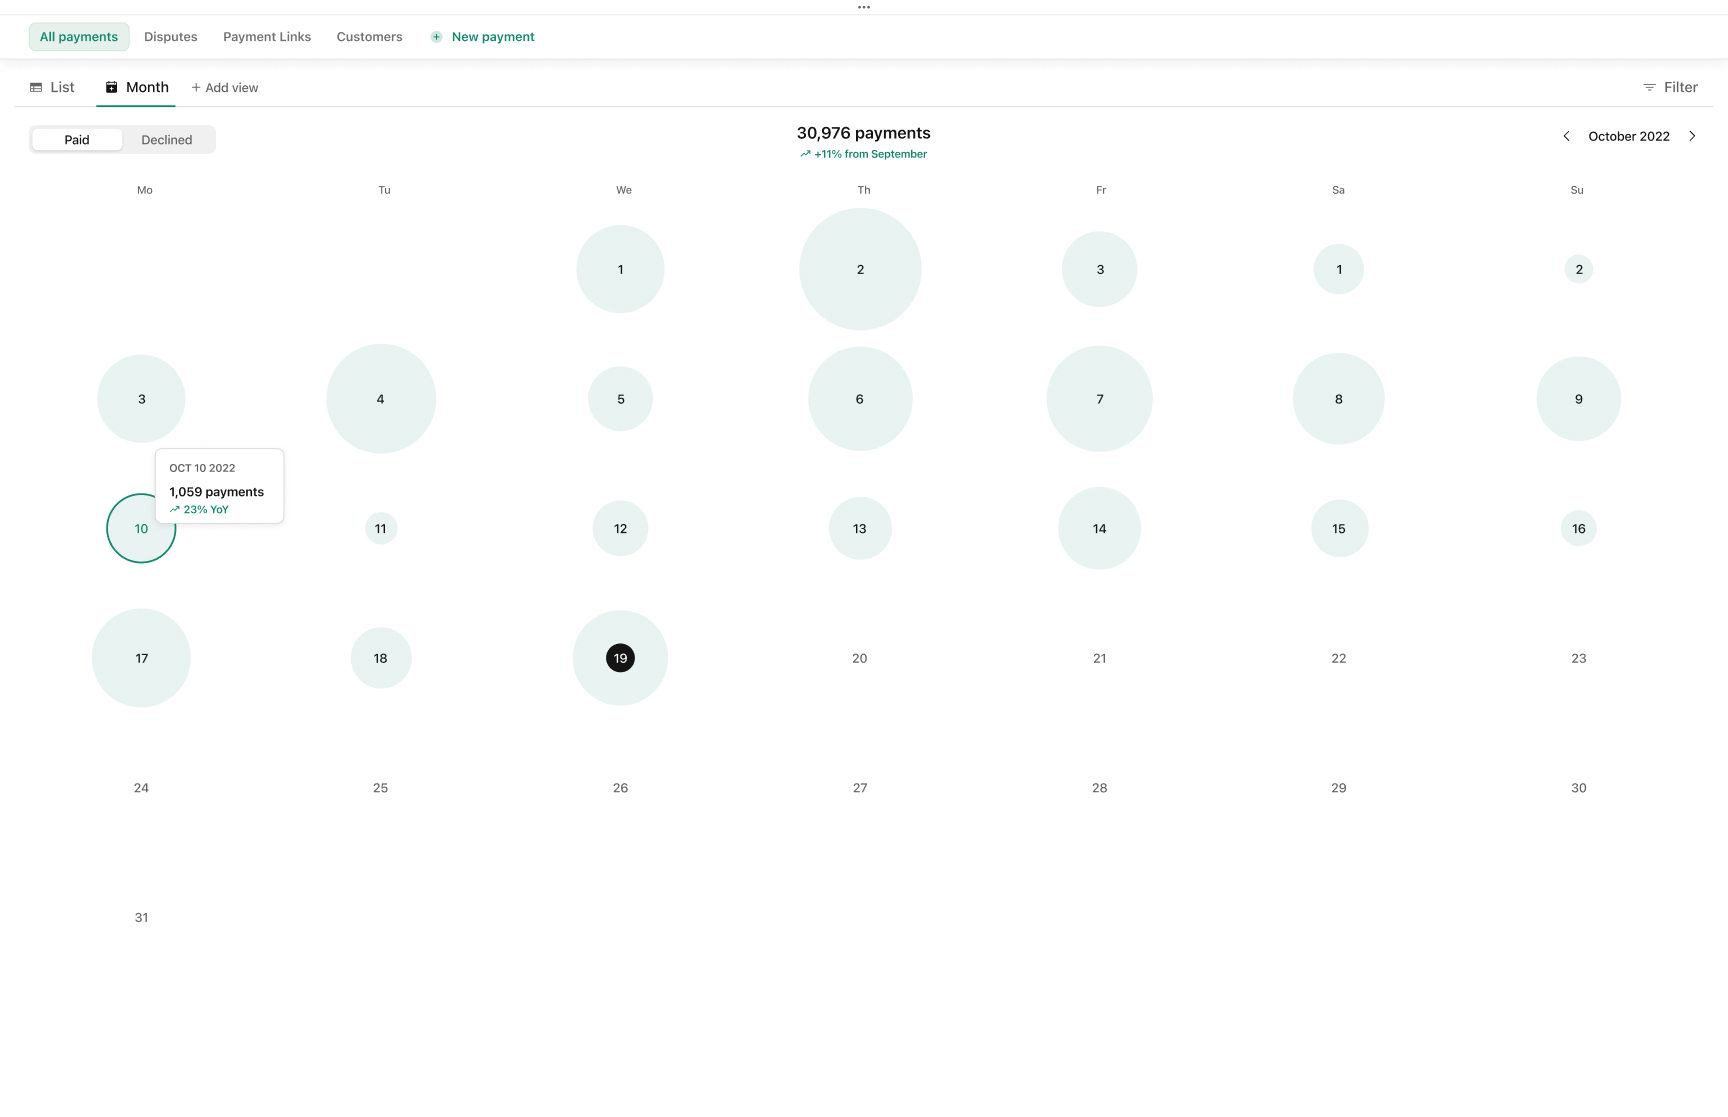Select the October 4 bubble

[x=381, y=399]
